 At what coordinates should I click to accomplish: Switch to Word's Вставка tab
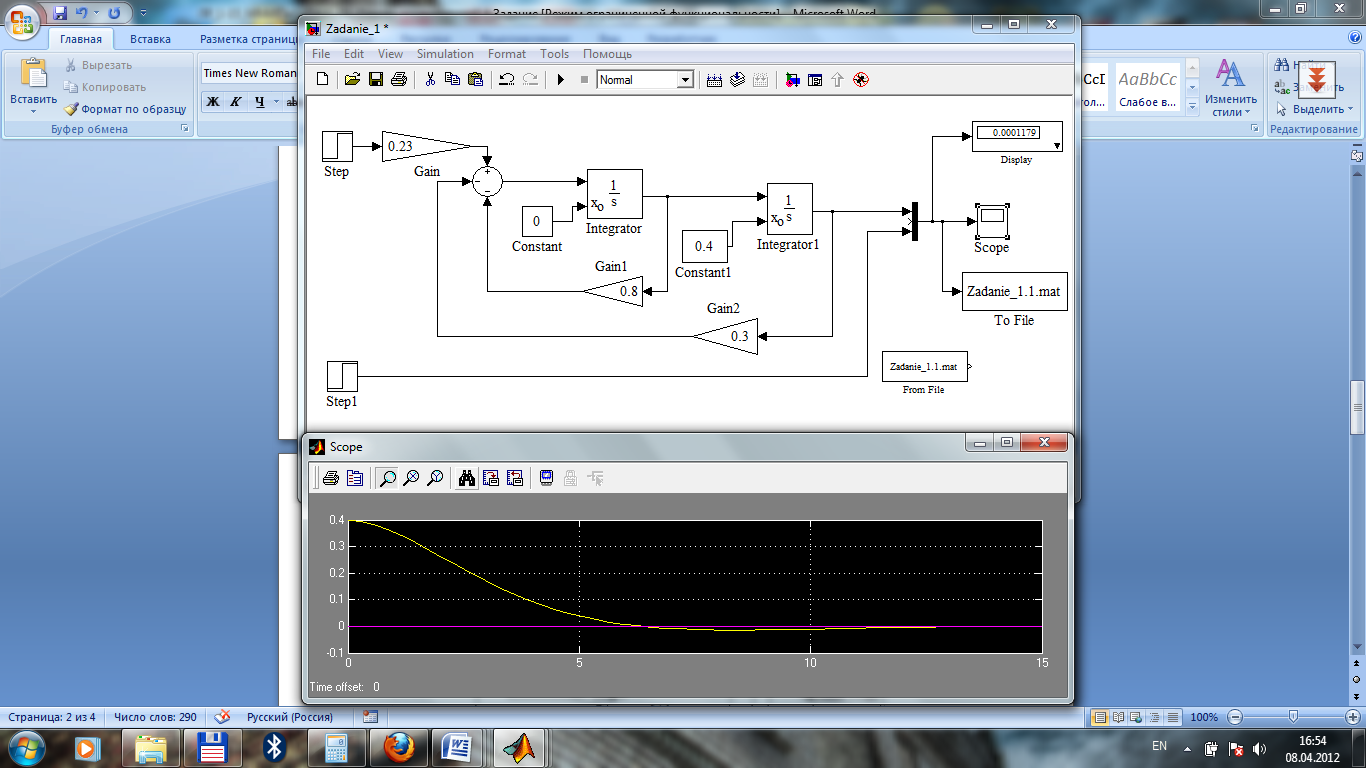pos(150,39)
